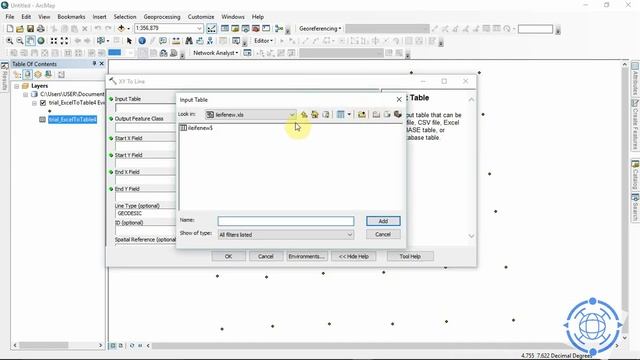
Task: Click the Add button in Input Table dialog
Action: (383, 221)
